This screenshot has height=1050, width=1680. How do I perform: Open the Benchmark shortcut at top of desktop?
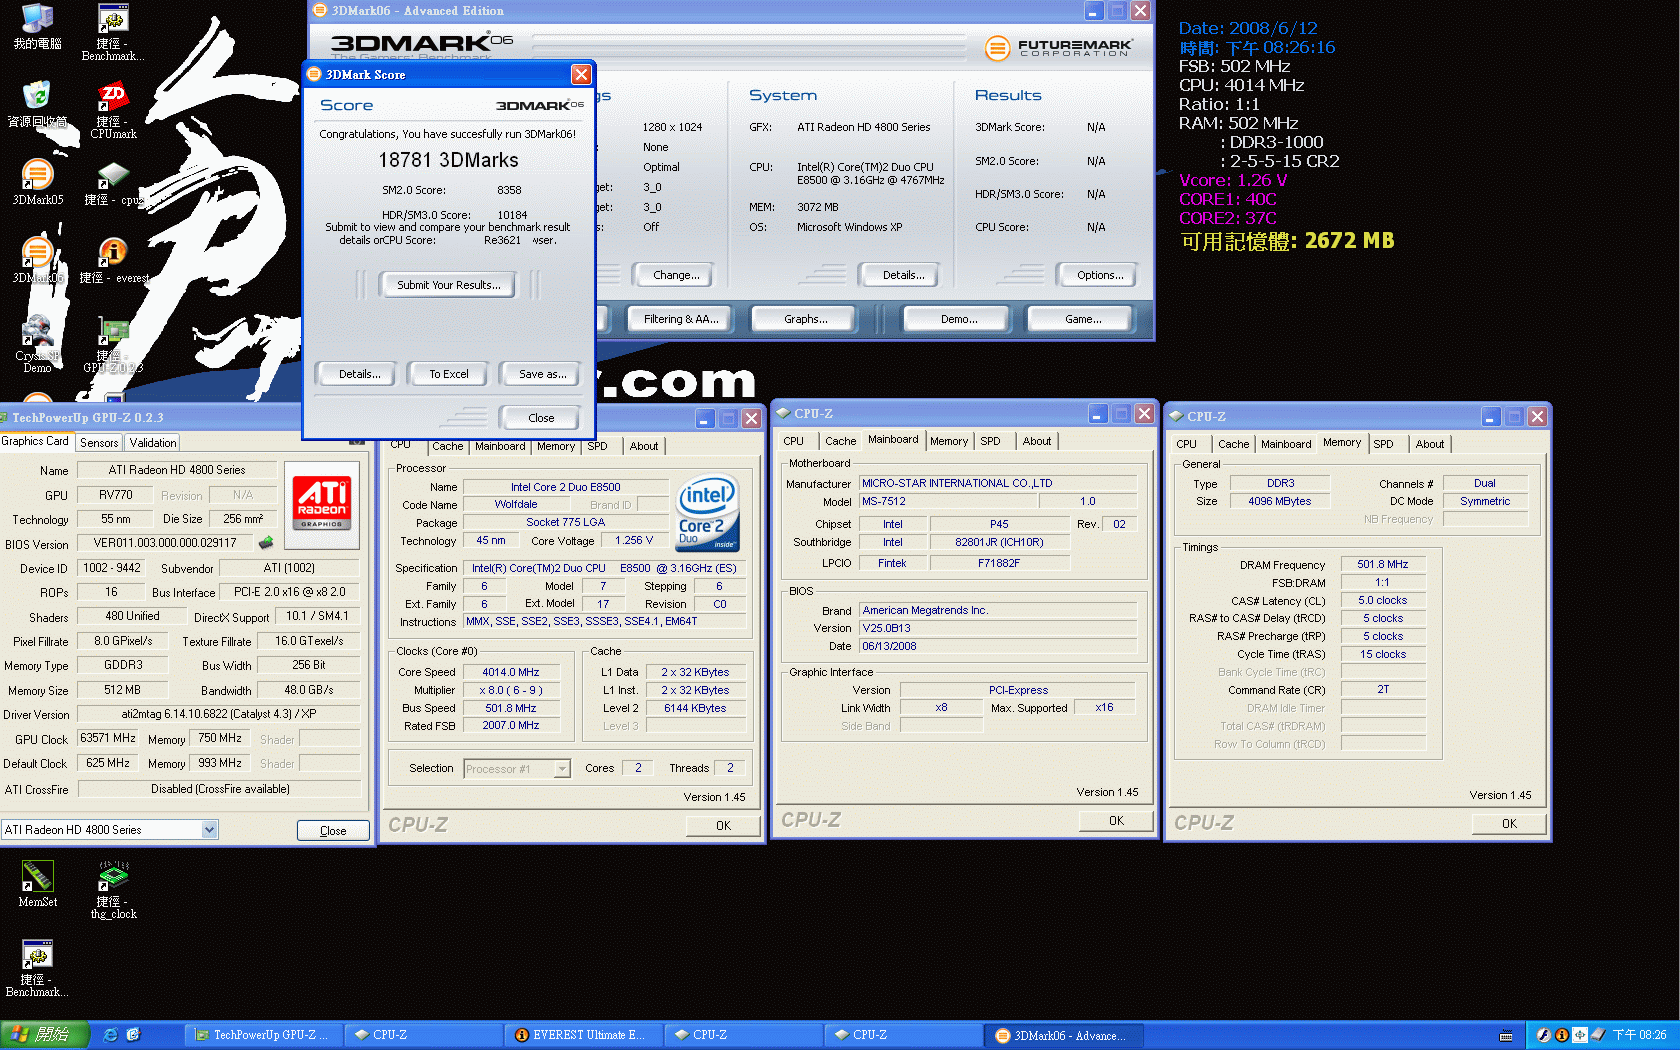[113, 32]
